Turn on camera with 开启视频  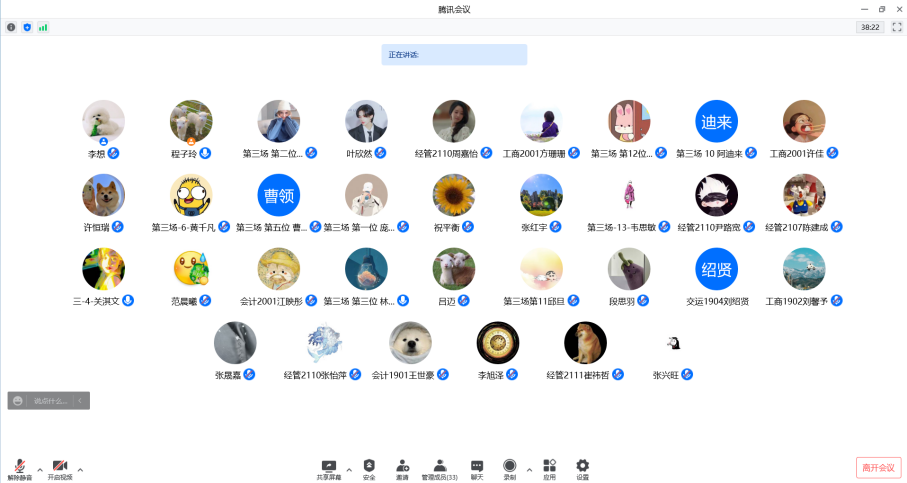point(60,468)
